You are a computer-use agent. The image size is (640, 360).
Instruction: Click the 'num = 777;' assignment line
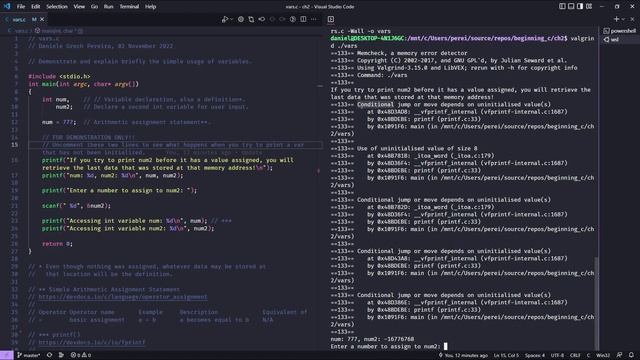[59, 122]
